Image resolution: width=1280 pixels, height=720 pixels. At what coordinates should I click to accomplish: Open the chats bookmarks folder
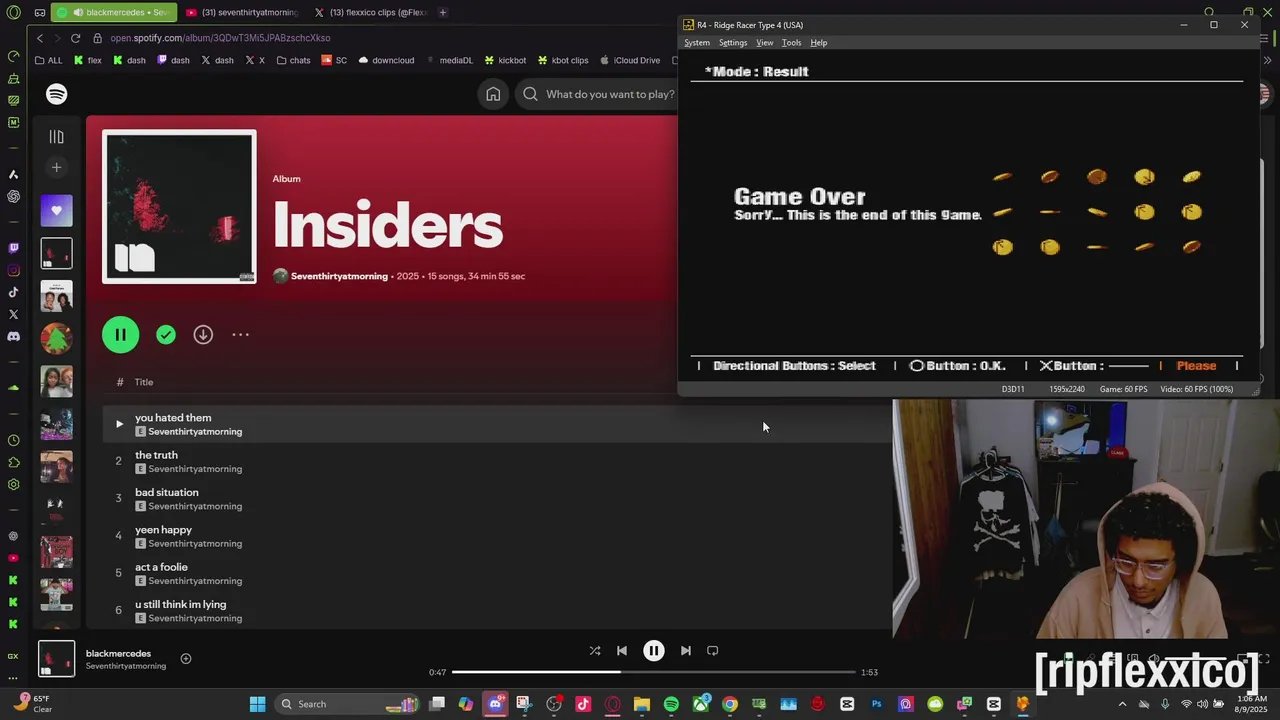click(293, 60)
